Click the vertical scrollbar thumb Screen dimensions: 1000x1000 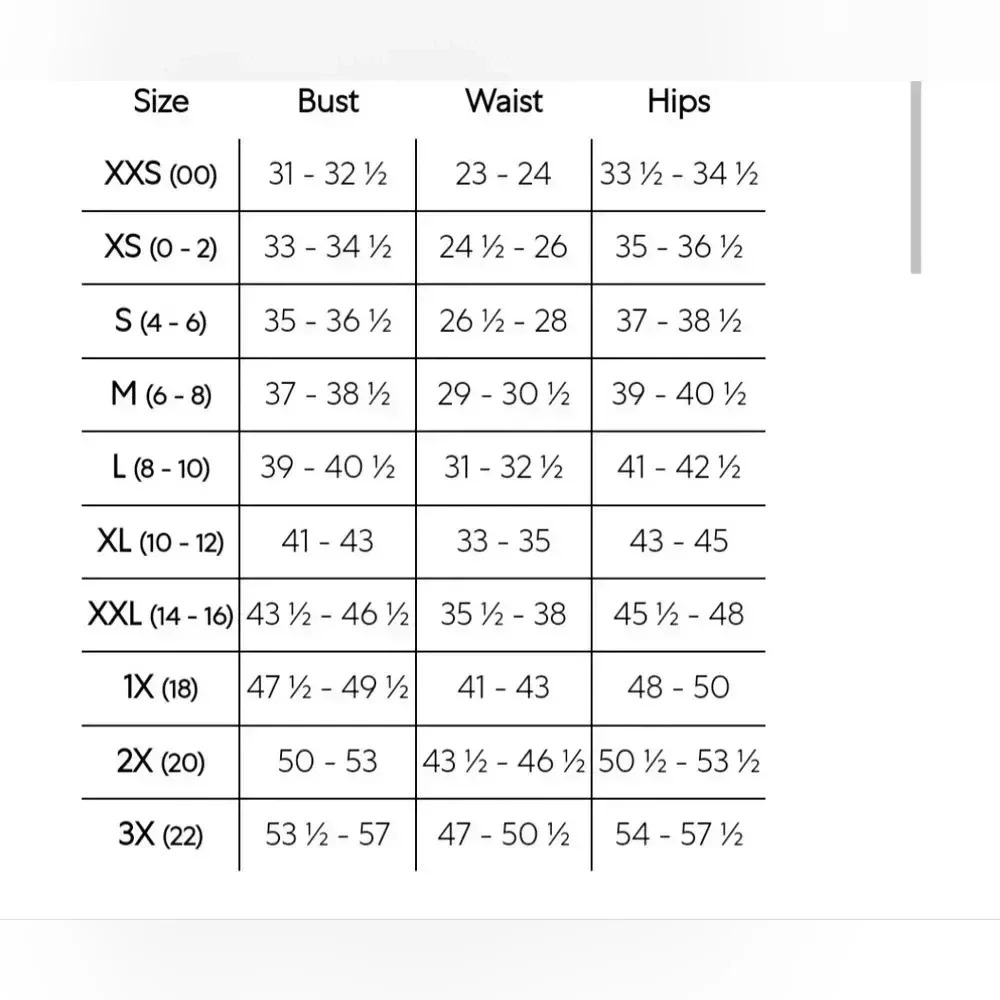(x=916, y=177)
